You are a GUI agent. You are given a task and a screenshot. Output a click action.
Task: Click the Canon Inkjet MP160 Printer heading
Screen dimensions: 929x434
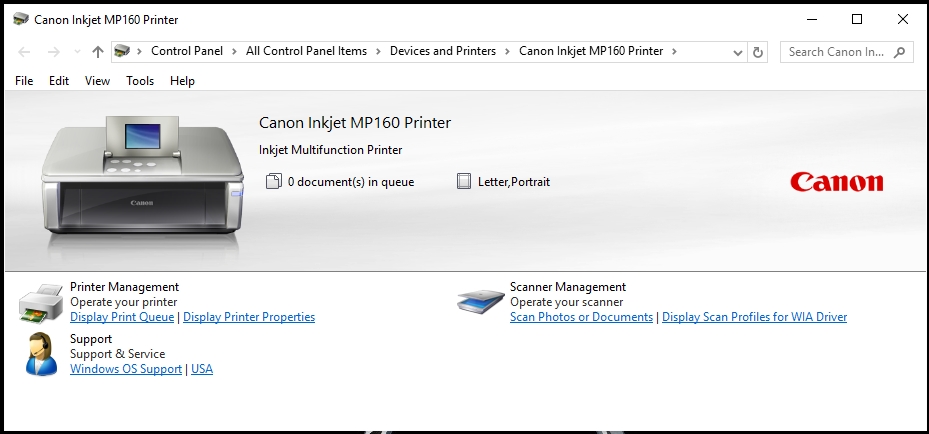coord(355,123)
